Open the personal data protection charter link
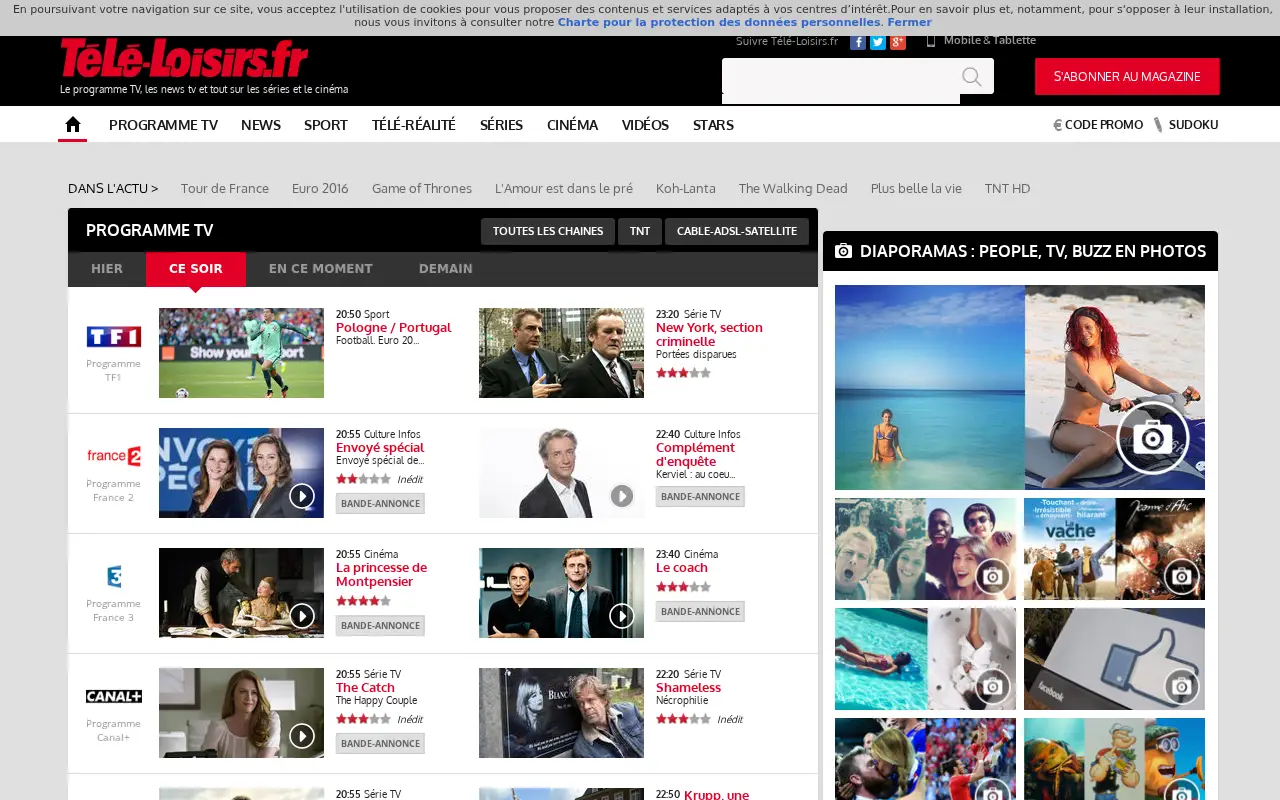Image resolution: width=1280 pixels, height=800 pixels. (x=719, y=22)
